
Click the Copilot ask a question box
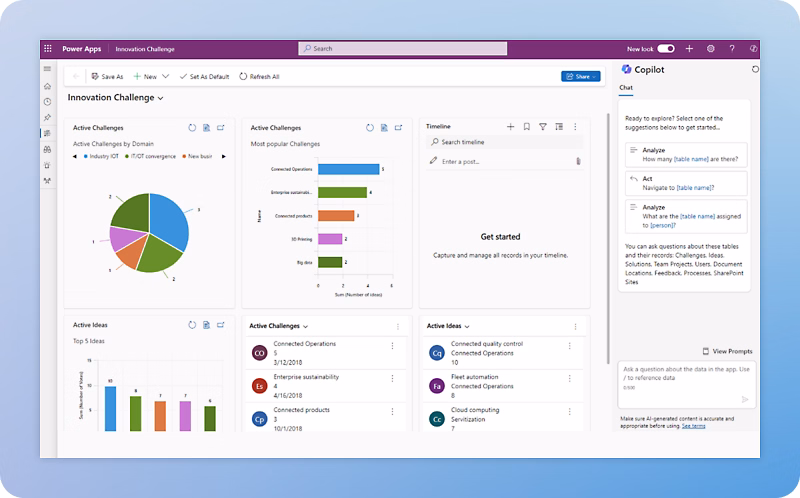686,385
